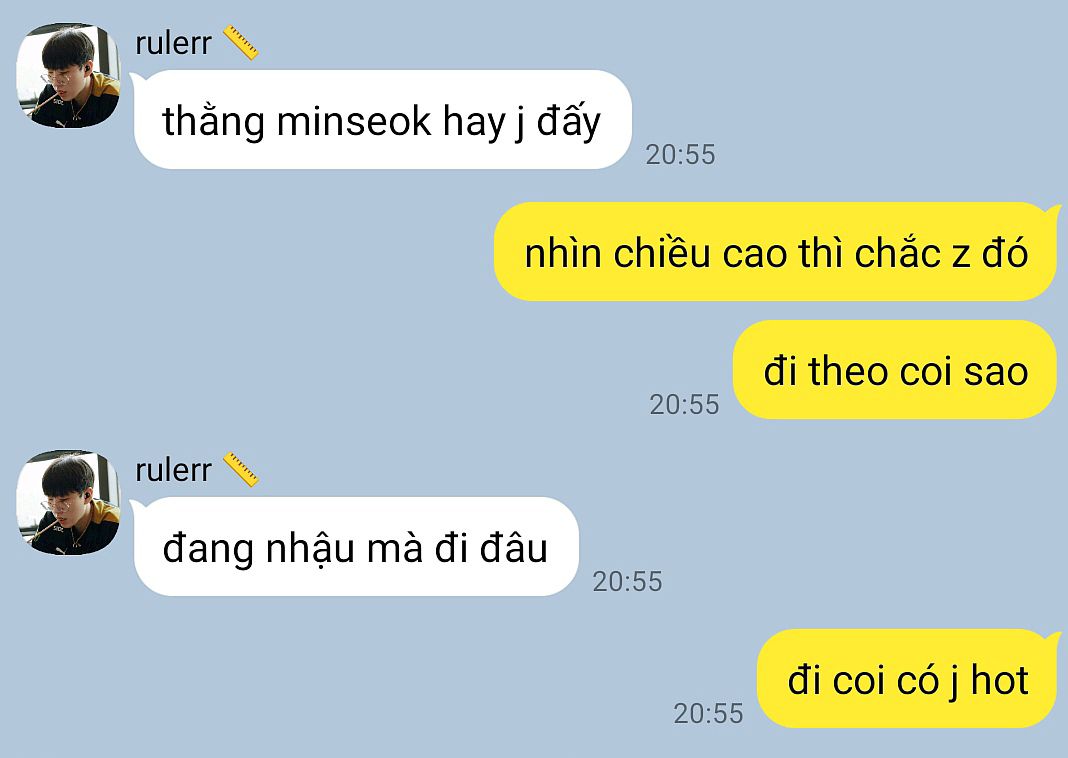
Task: Open rulerr's profile picture in second message
Action: (x=68, y=502)
